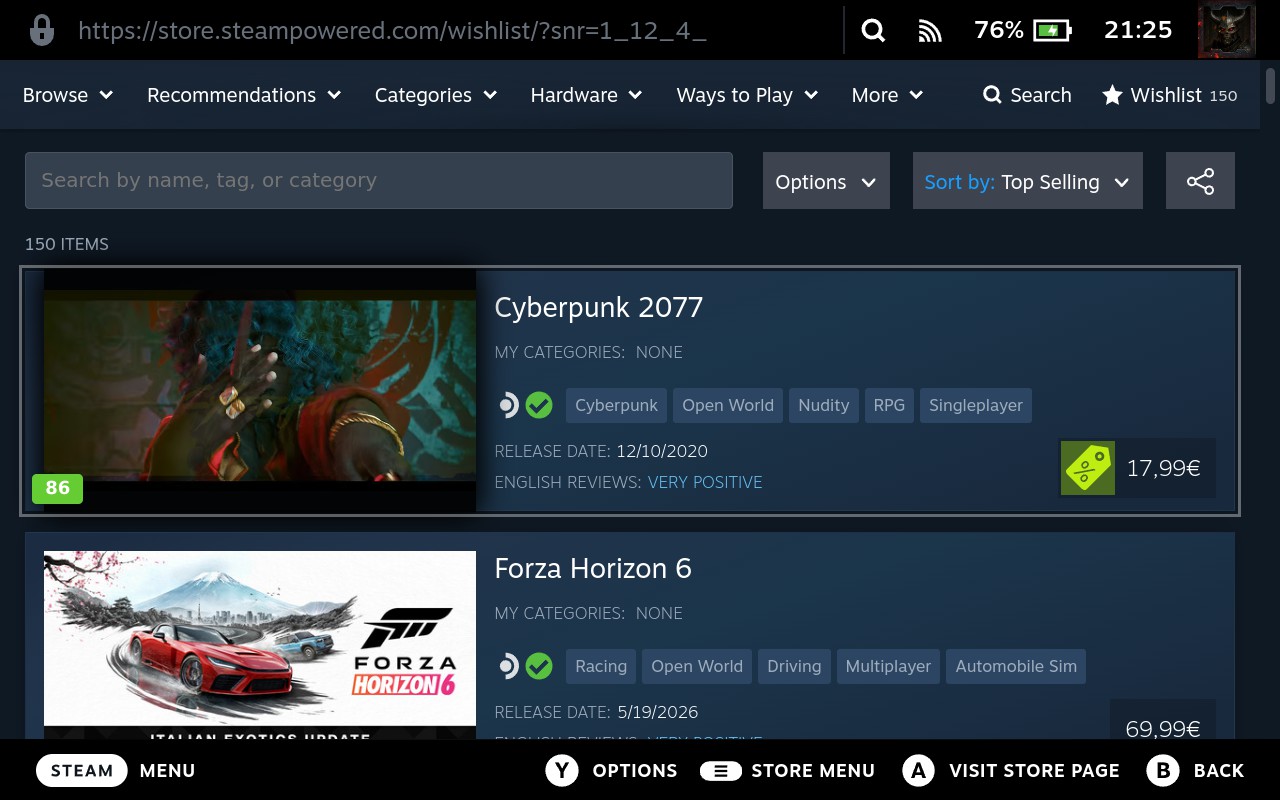This screenshot has height=800, width=1280.
Task: Click the green verified checkmark on Cyberpunk 2077
Action: tap(539, 405)
